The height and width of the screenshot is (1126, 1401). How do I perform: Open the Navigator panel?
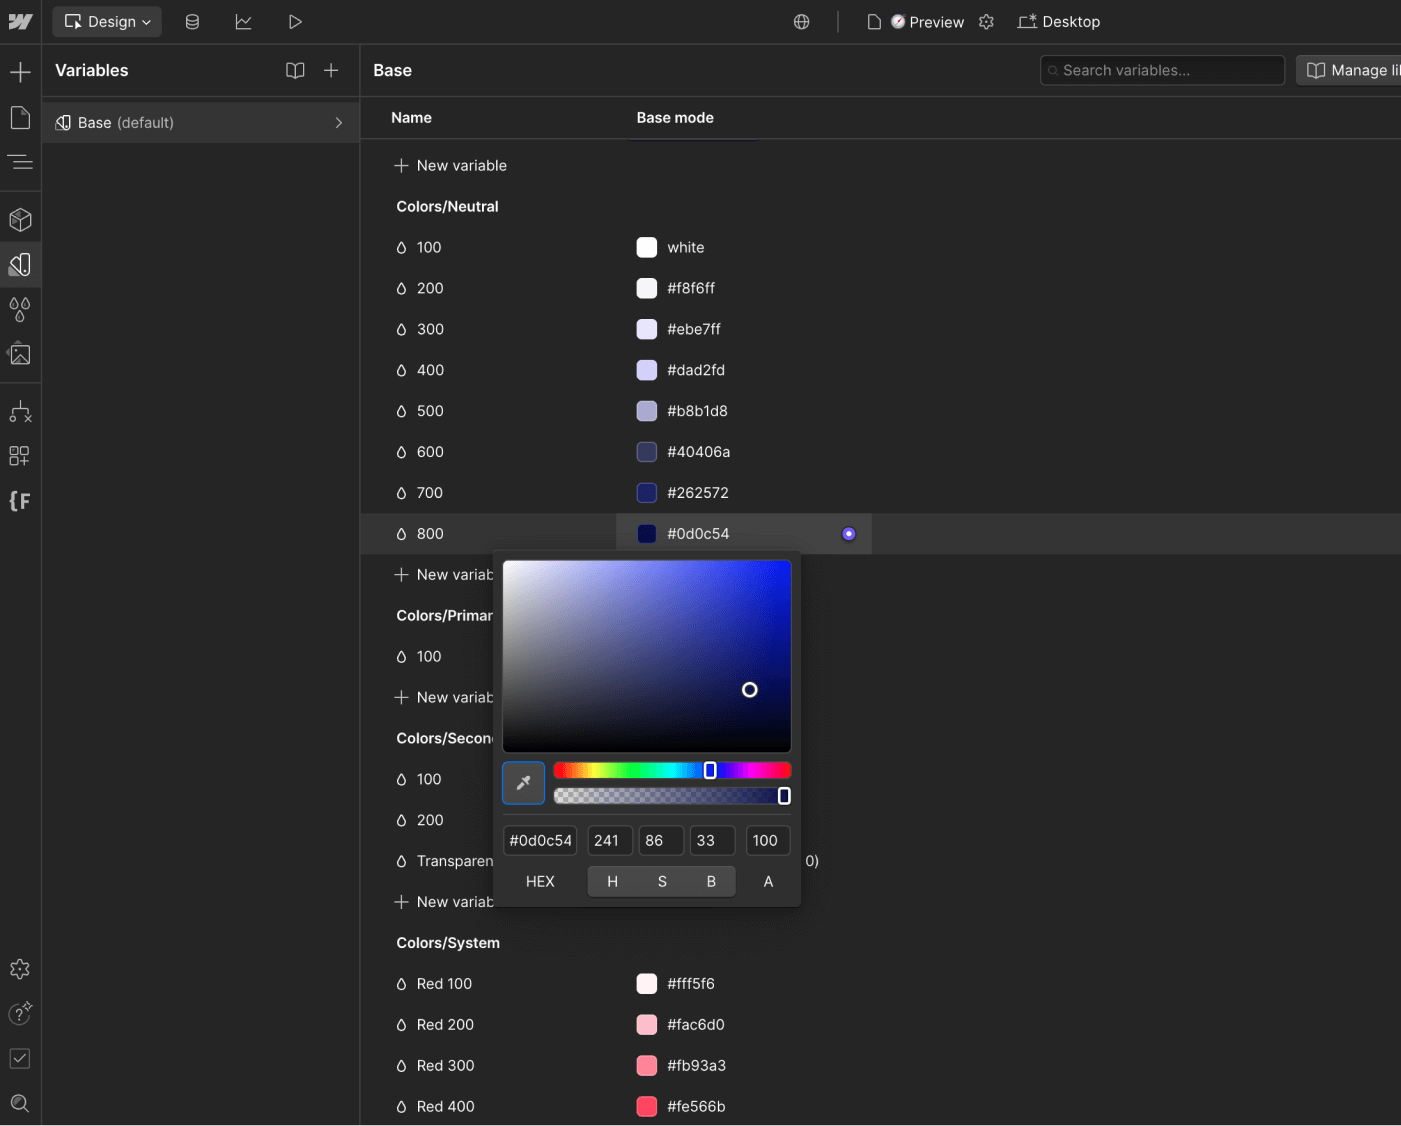tap(20, 162)
